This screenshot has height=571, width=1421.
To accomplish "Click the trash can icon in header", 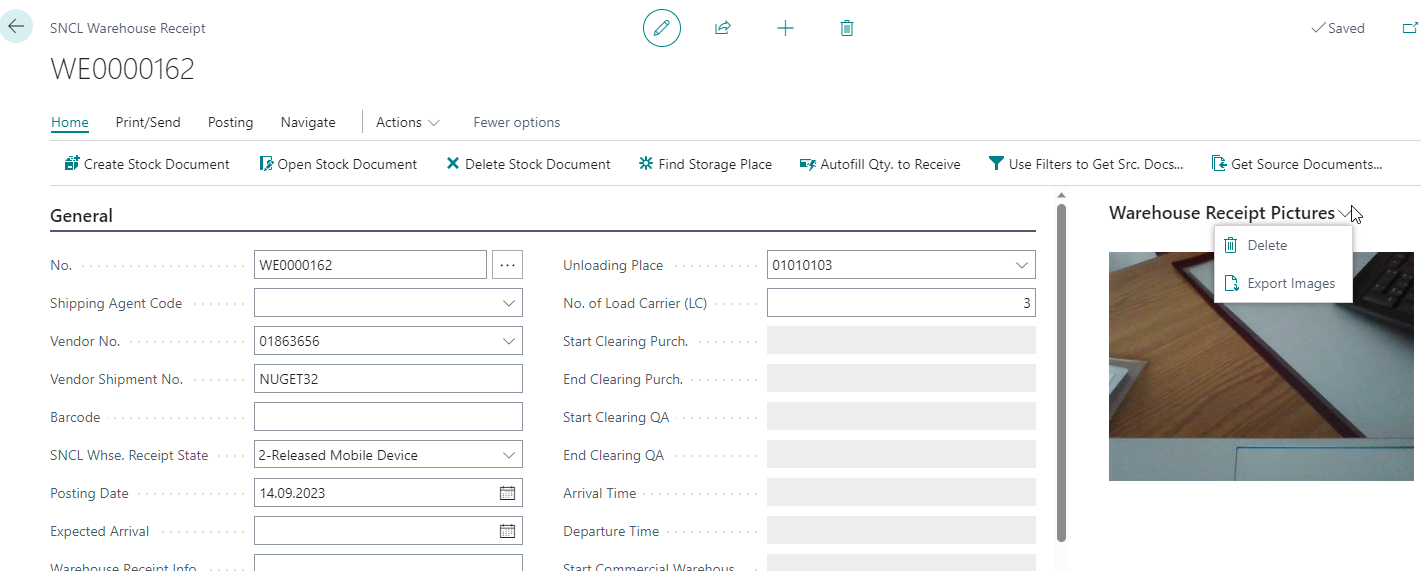I will [847, 28].
